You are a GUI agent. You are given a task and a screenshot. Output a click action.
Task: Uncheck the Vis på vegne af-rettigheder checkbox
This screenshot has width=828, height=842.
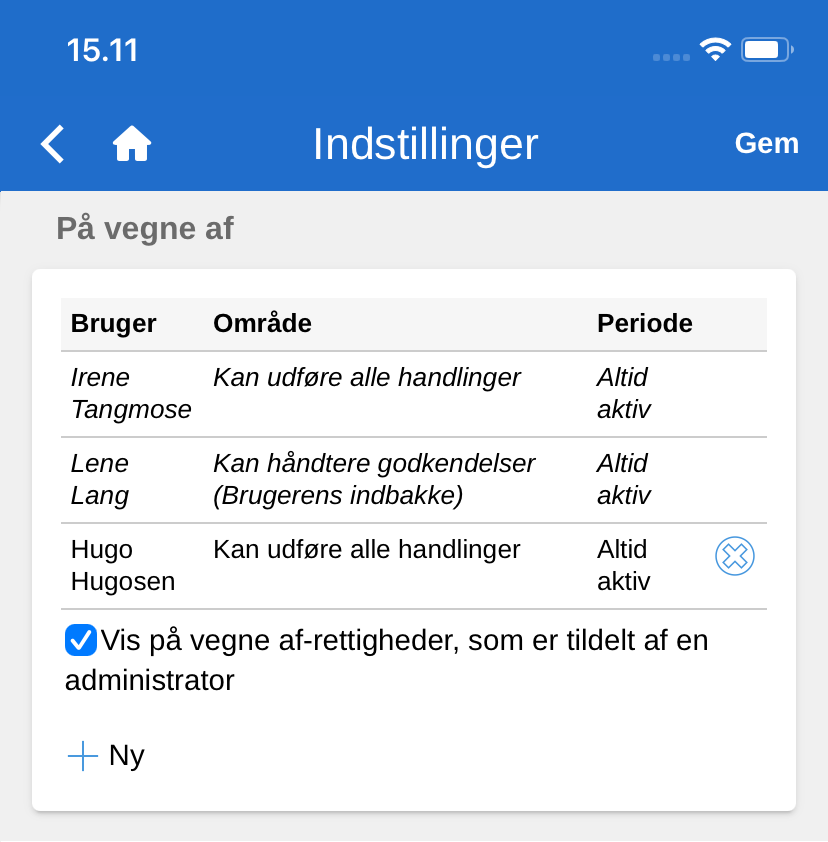click(x=81, y=640)
